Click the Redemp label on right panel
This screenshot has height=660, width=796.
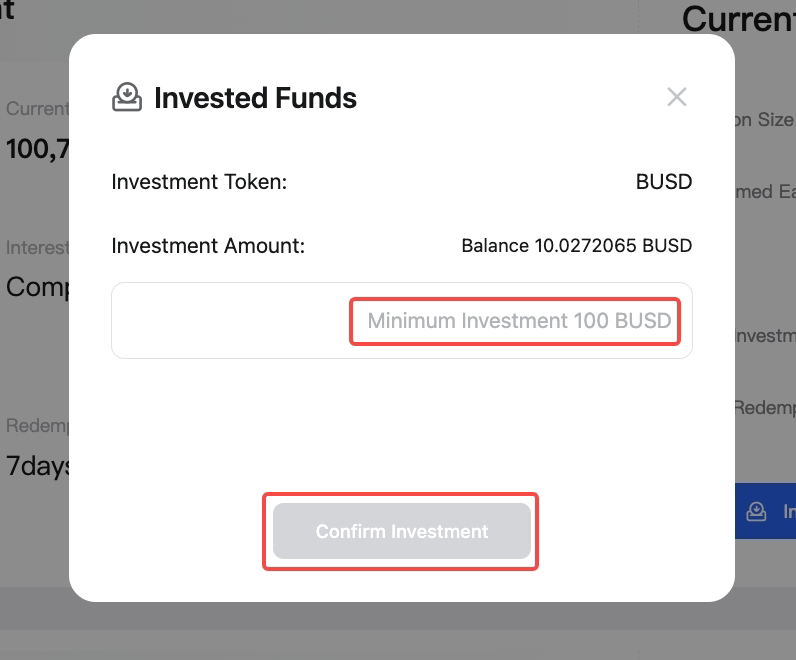764,407
